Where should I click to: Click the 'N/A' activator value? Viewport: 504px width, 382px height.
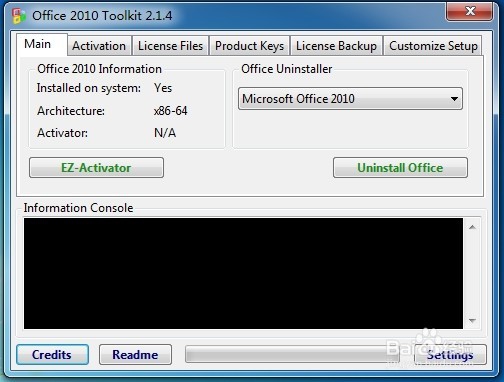[x=165, y=133]
